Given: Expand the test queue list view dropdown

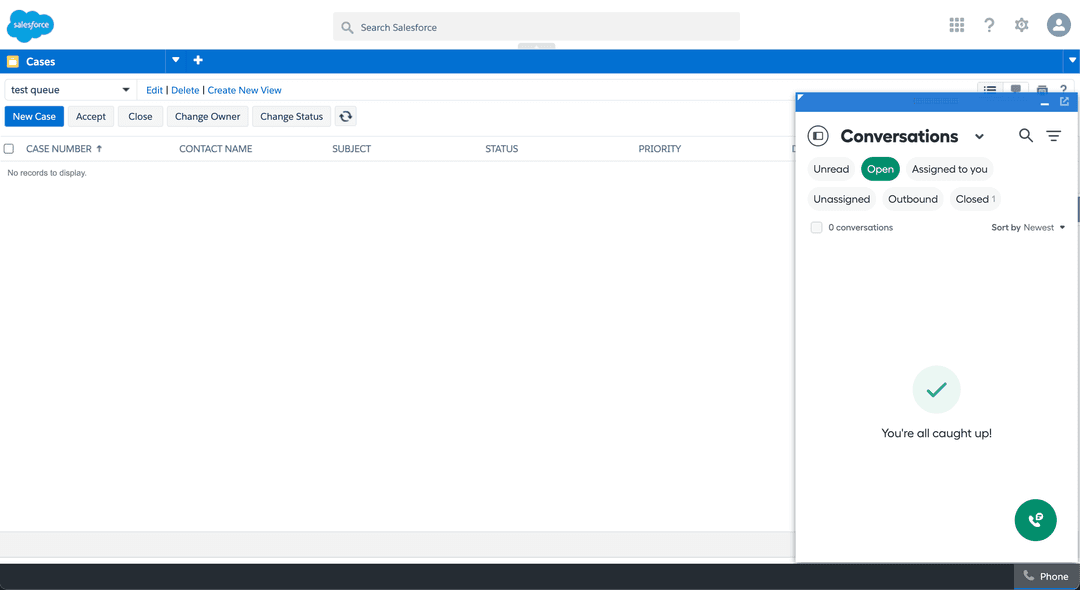Looking at the screenshot, I should pos(126,90).
